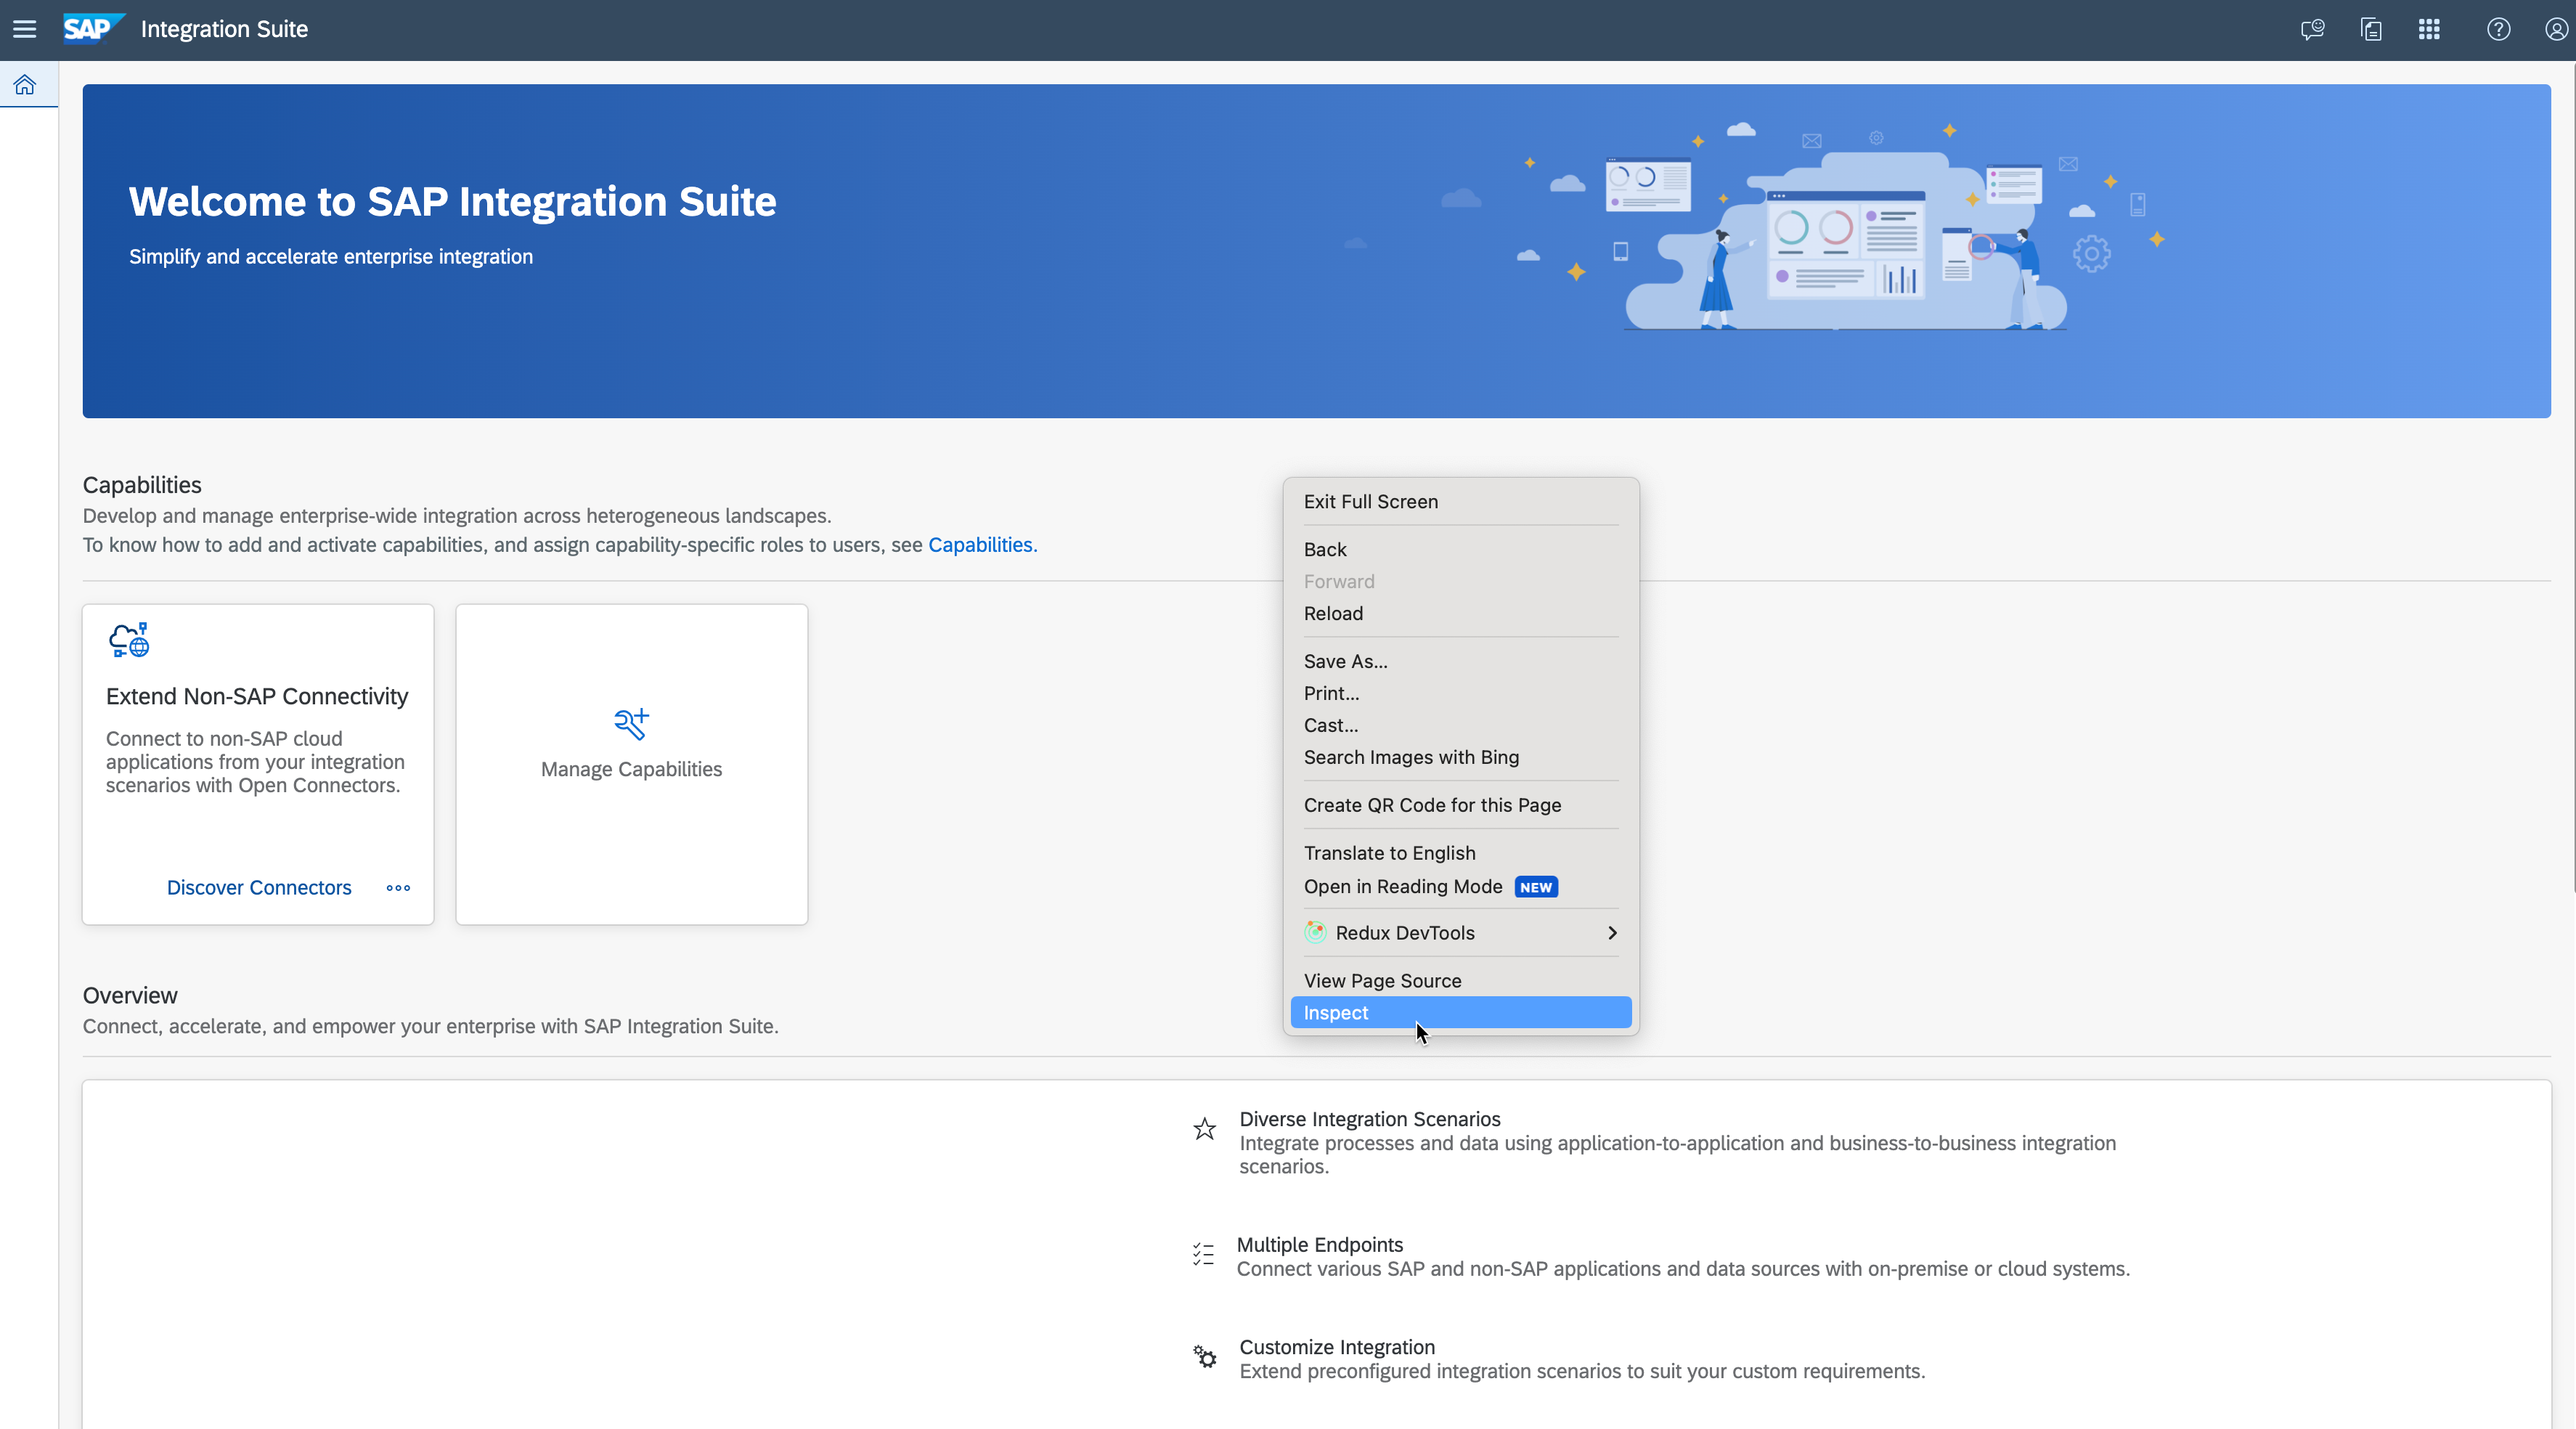This screenshot has height=1429, width=2576.
Task: Open the product switcher grid icon
Action: 2429,29
